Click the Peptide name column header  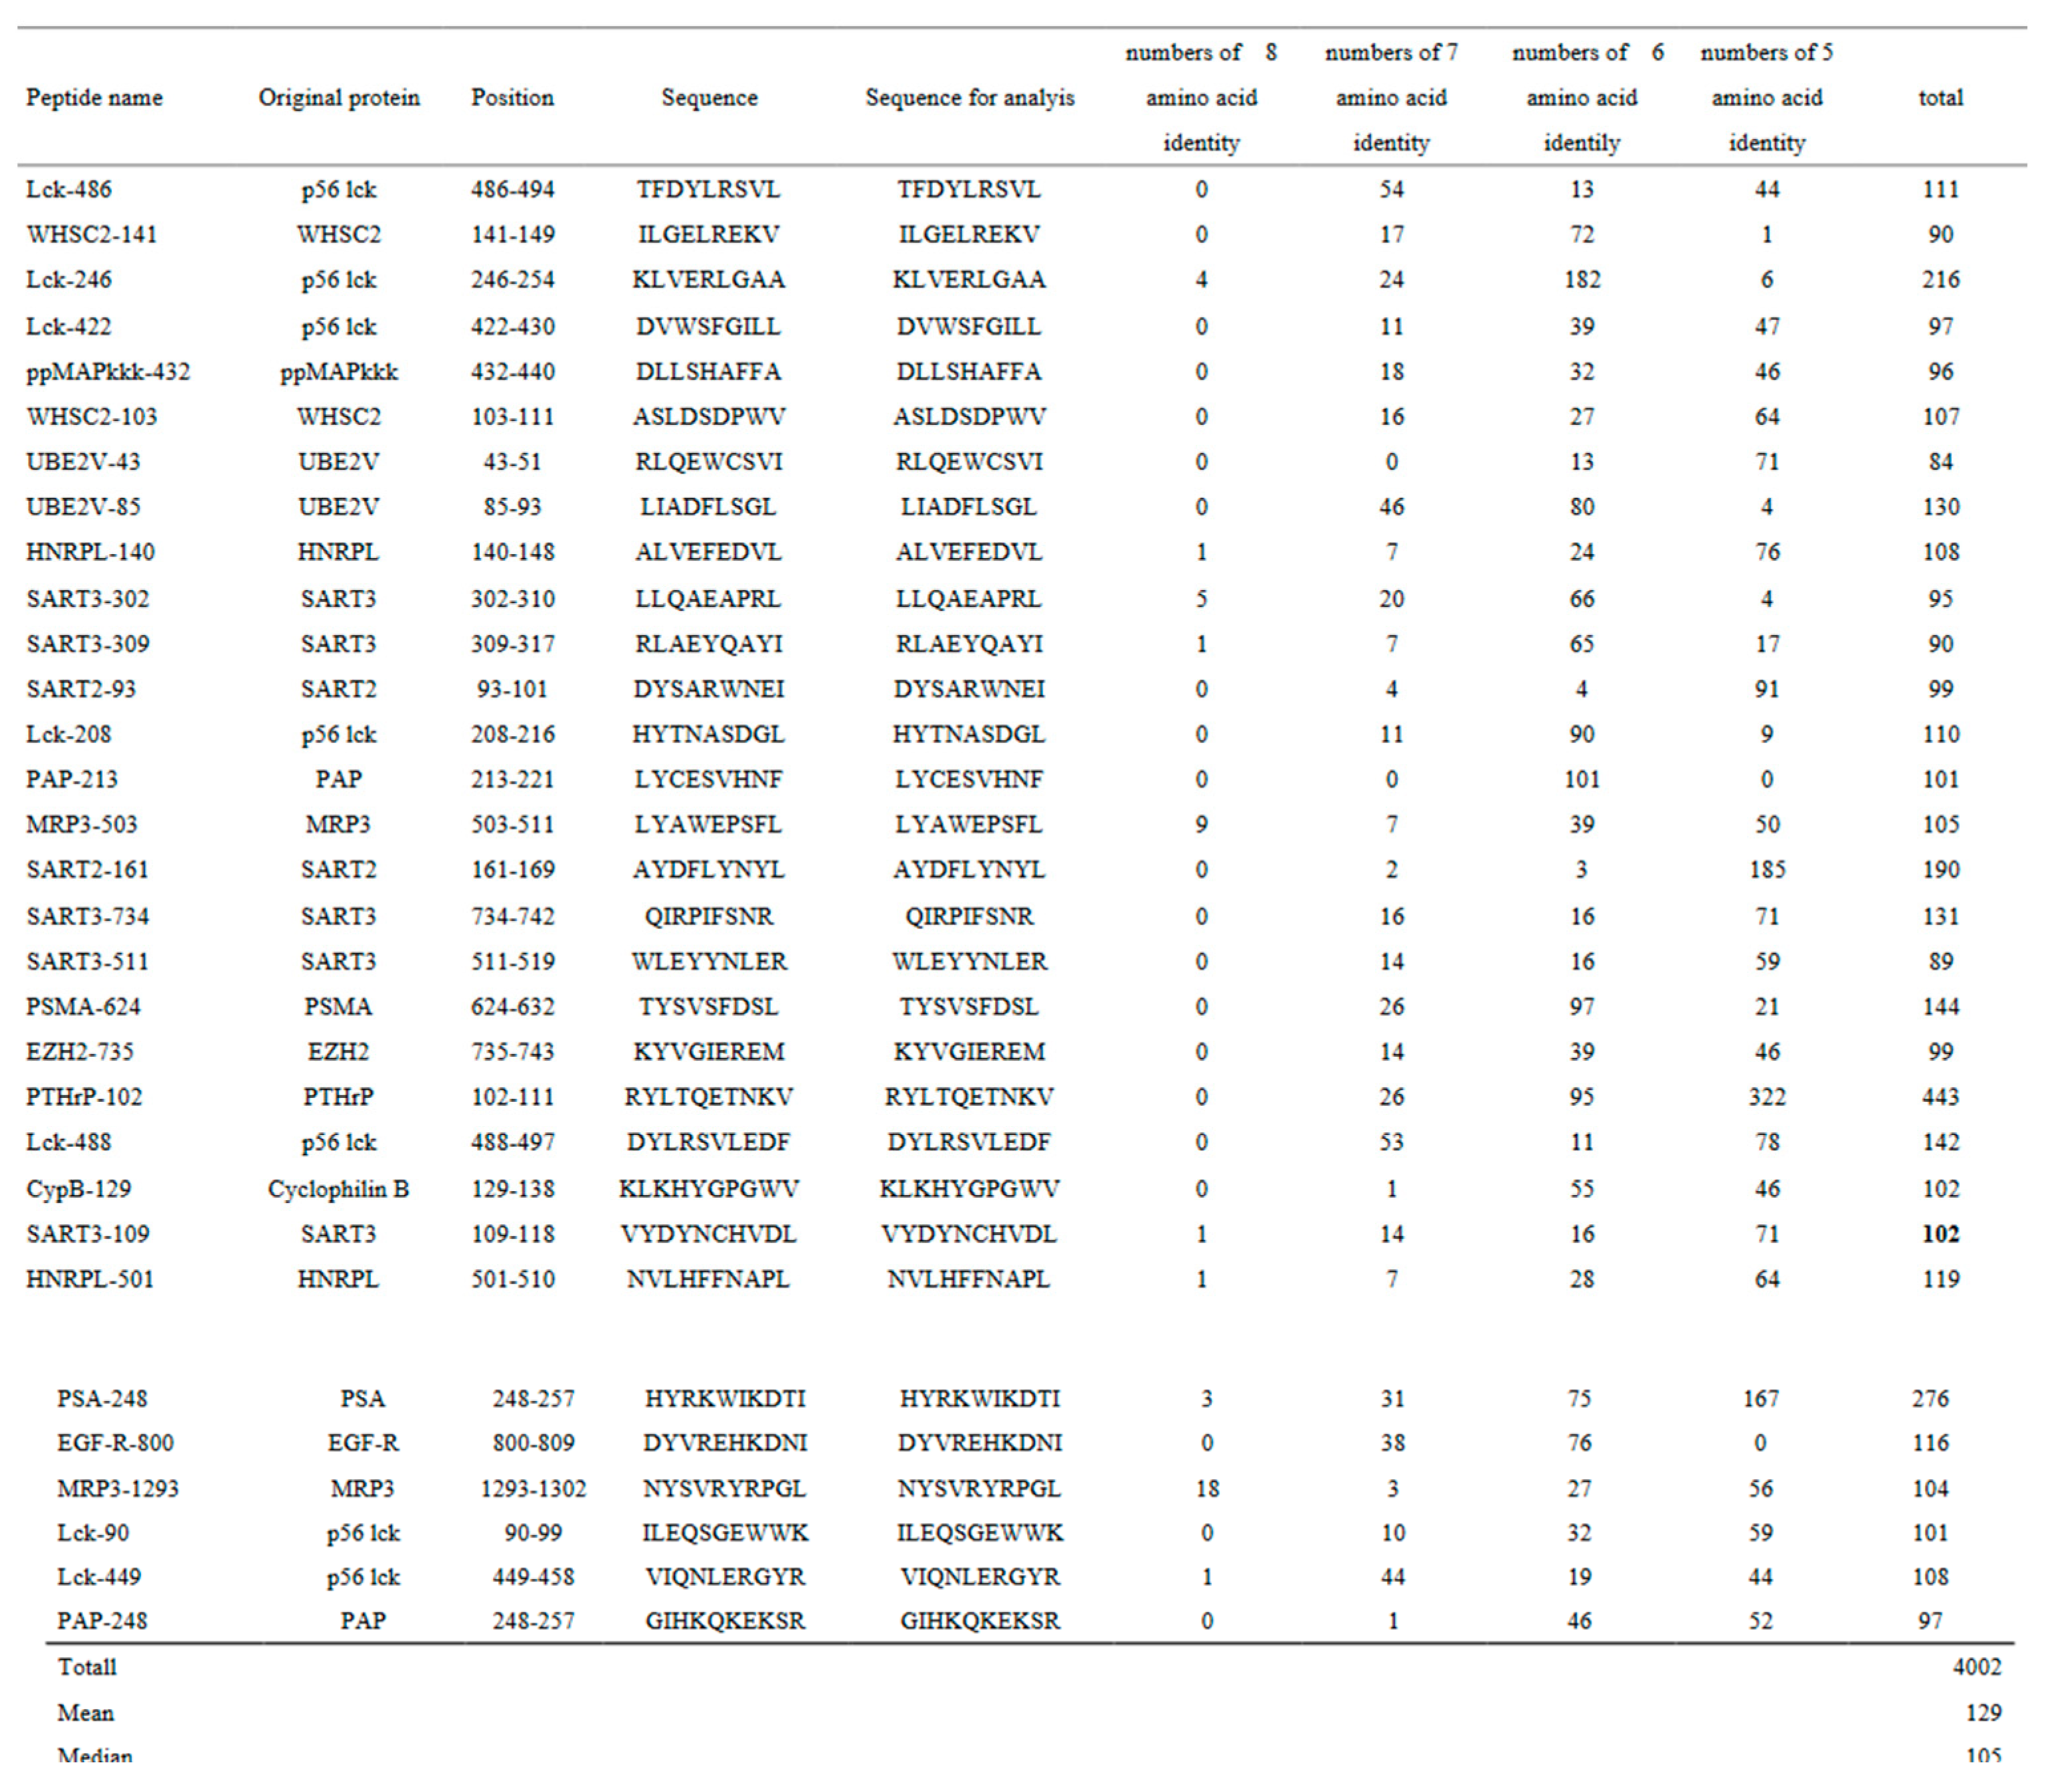tap(94, 98)
